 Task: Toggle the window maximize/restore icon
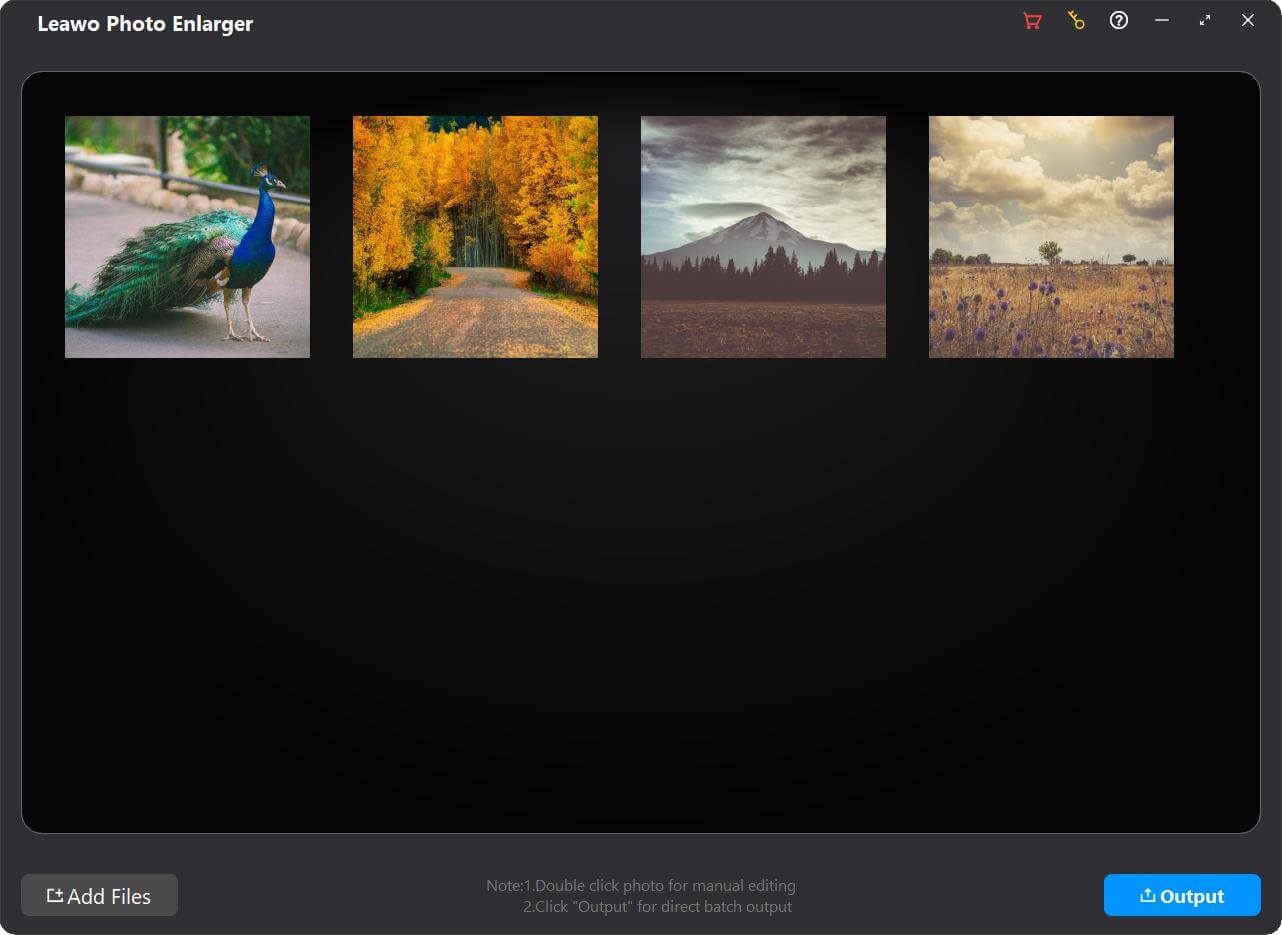pos(1205,20)
